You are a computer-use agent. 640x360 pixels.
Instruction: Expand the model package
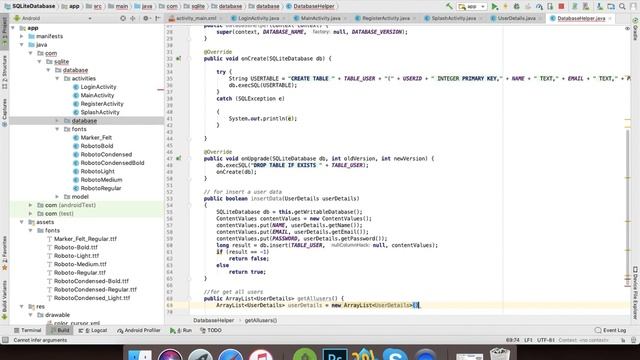(x=57, y=197)
